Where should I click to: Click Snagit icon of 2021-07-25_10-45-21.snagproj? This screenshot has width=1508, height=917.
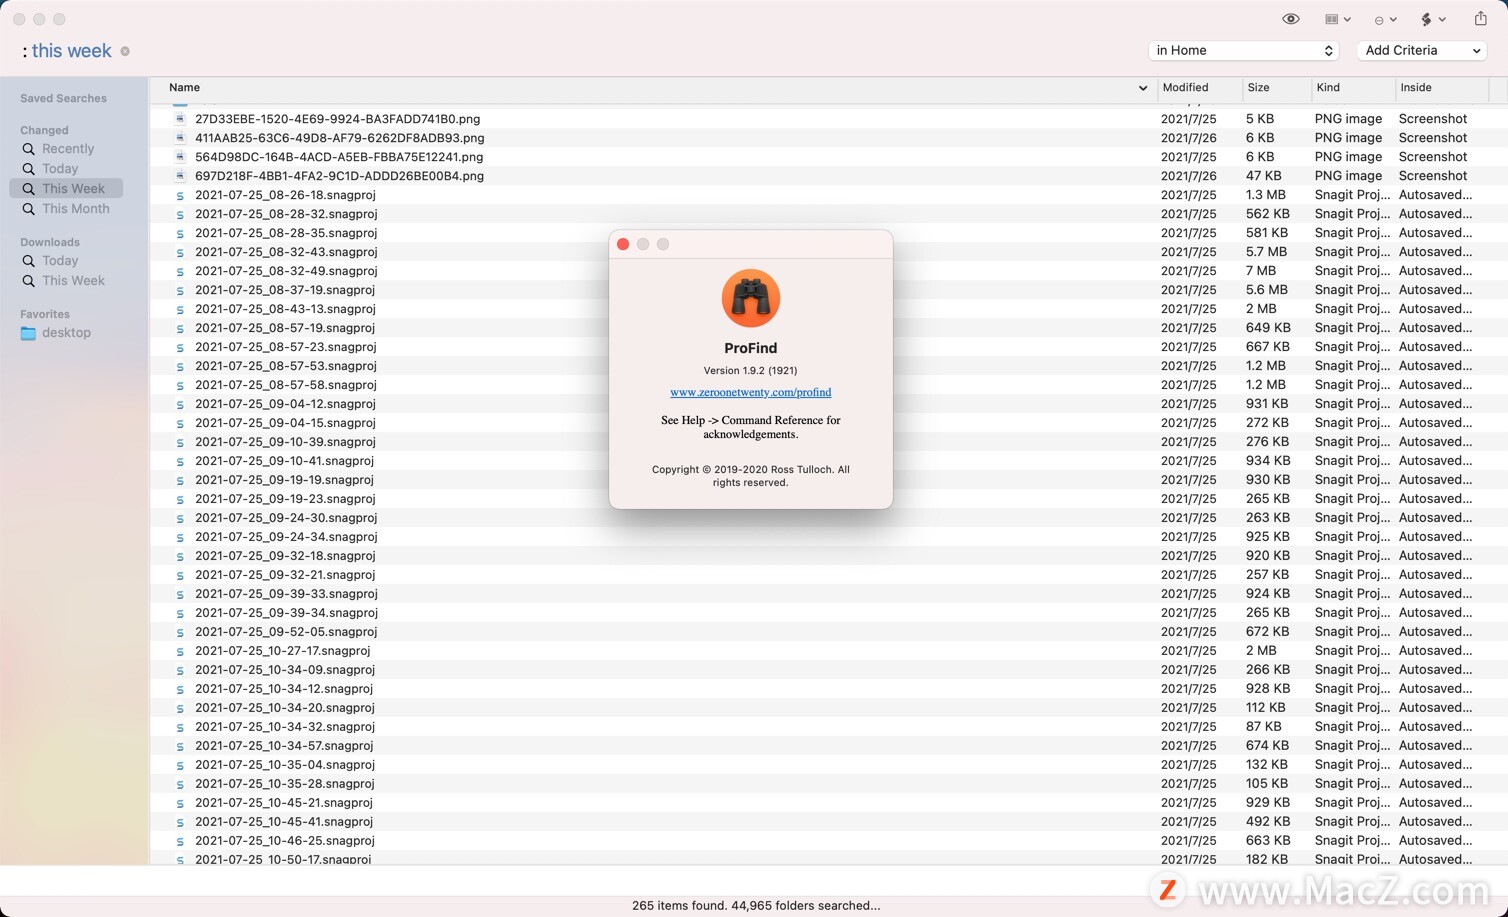coord(180,803)
